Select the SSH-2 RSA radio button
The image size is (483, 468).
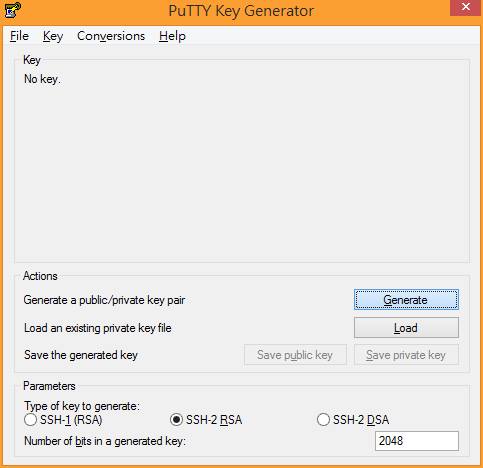tap(206, 420)
